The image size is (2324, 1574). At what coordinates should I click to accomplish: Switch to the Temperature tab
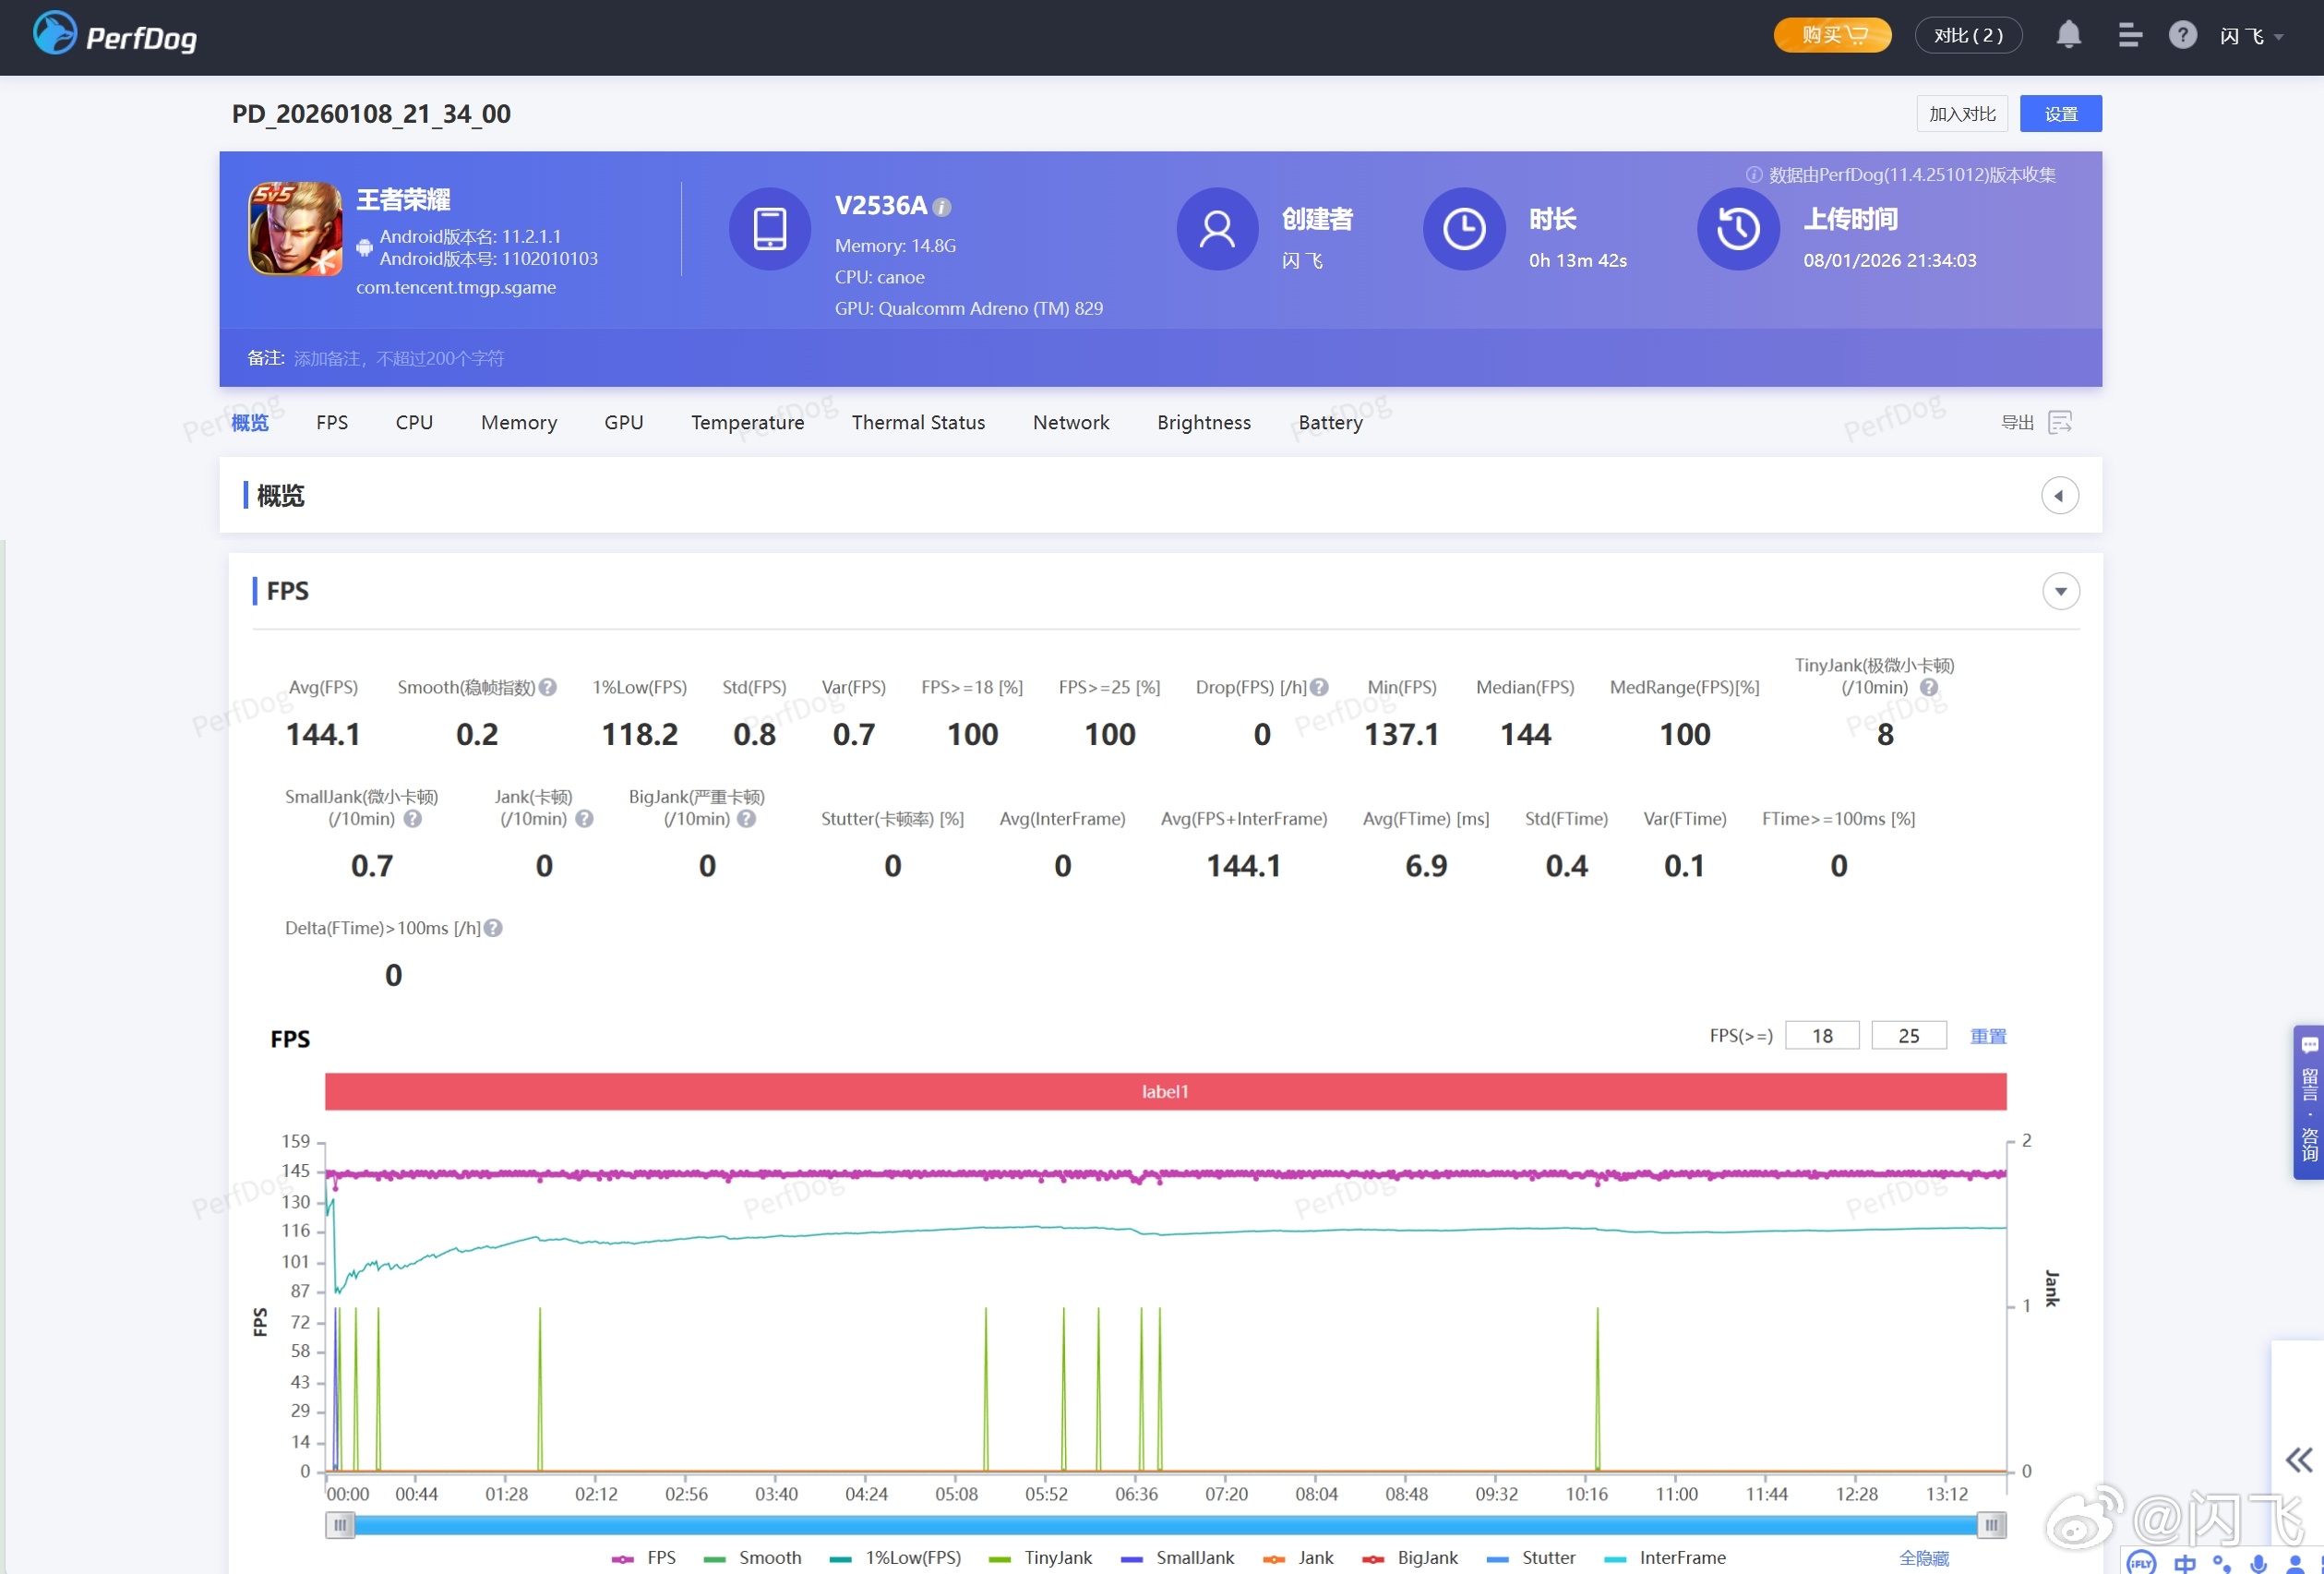(747, 422)
